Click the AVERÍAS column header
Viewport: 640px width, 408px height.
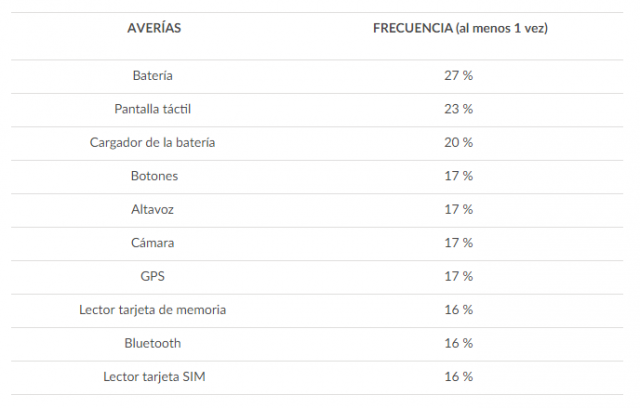(x=153, y=28)
